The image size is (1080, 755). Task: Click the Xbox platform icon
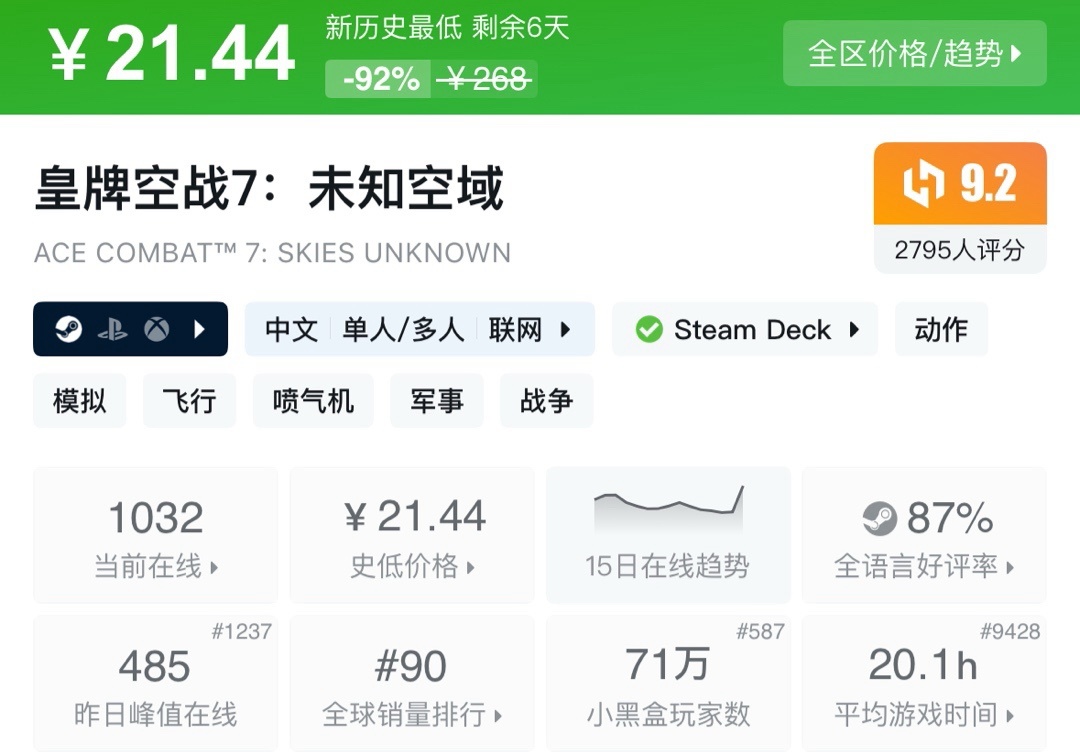[x=156, y=330]
